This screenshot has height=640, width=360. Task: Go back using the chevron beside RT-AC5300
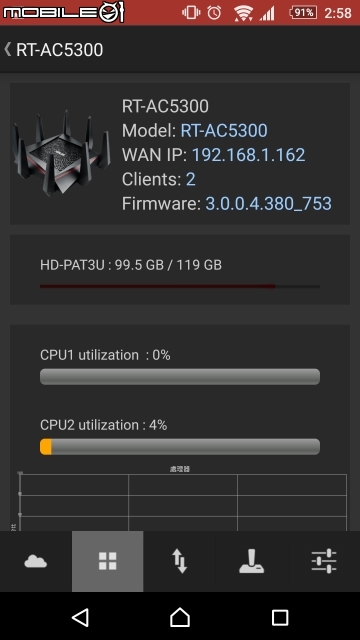coord(7,49)
